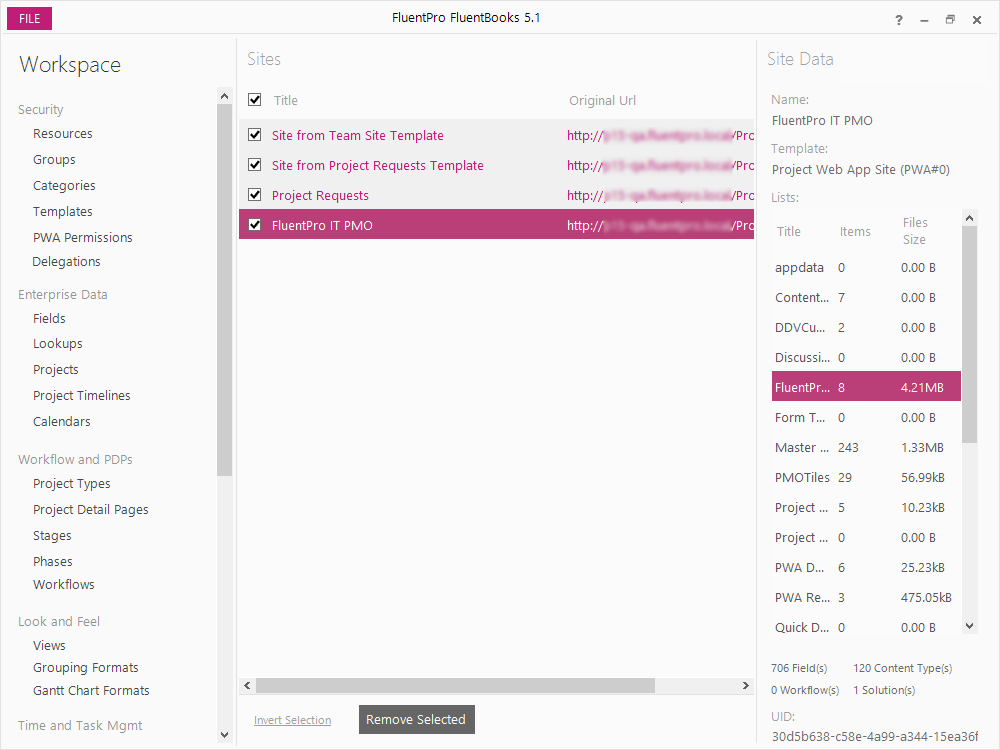Open Templates in Workspace sidebar
Image resolution: width=1000 pixels, height=750 pixels.
tap(62, 211)
